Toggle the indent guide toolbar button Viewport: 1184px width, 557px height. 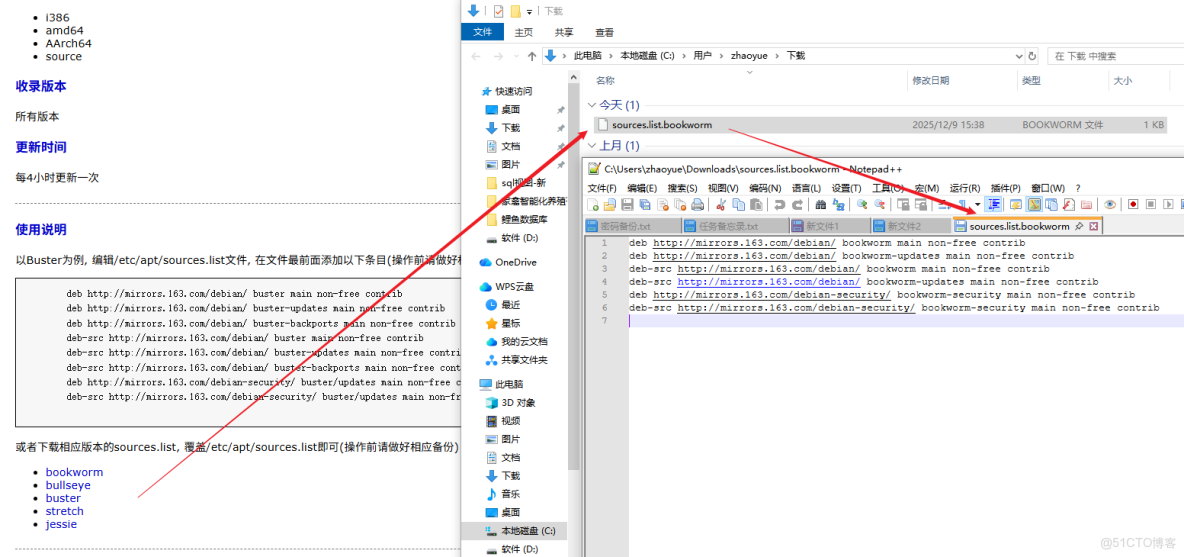tap(994, 205)
